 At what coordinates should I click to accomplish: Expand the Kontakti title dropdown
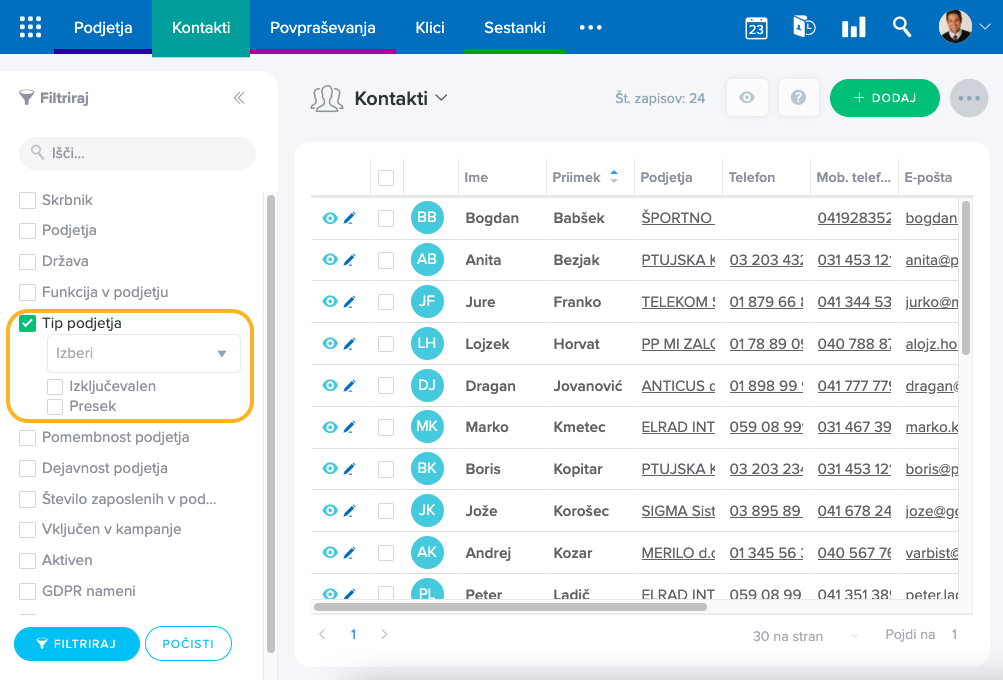(441, 98)
